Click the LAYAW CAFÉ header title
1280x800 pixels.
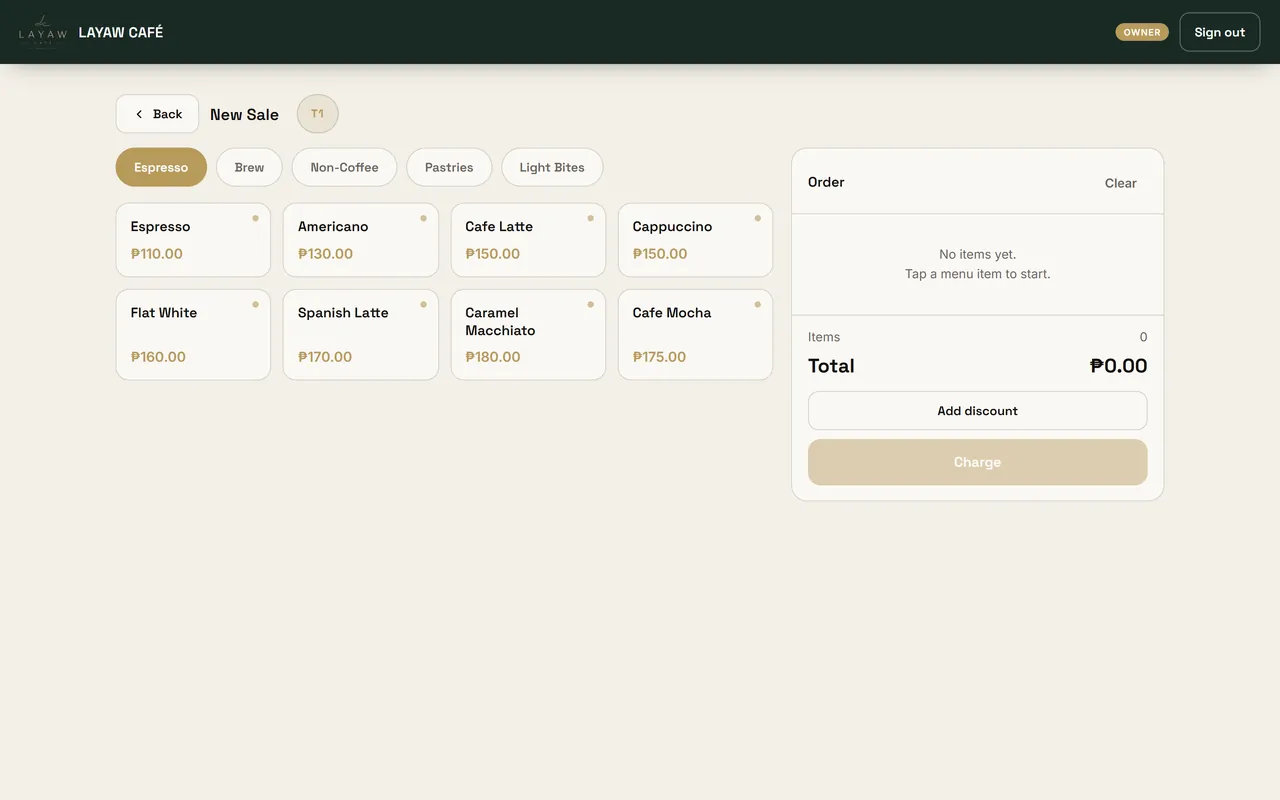[121, 32]
